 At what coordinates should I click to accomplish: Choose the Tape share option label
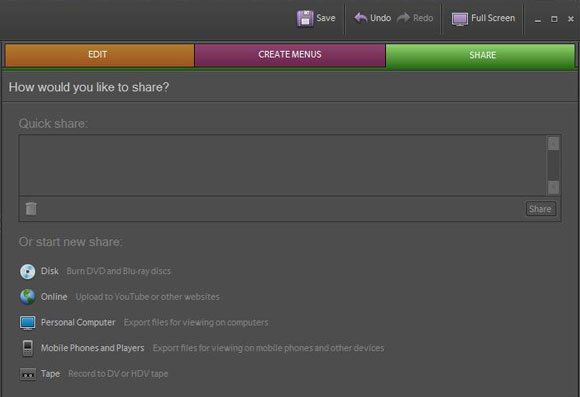pos(51,374)
